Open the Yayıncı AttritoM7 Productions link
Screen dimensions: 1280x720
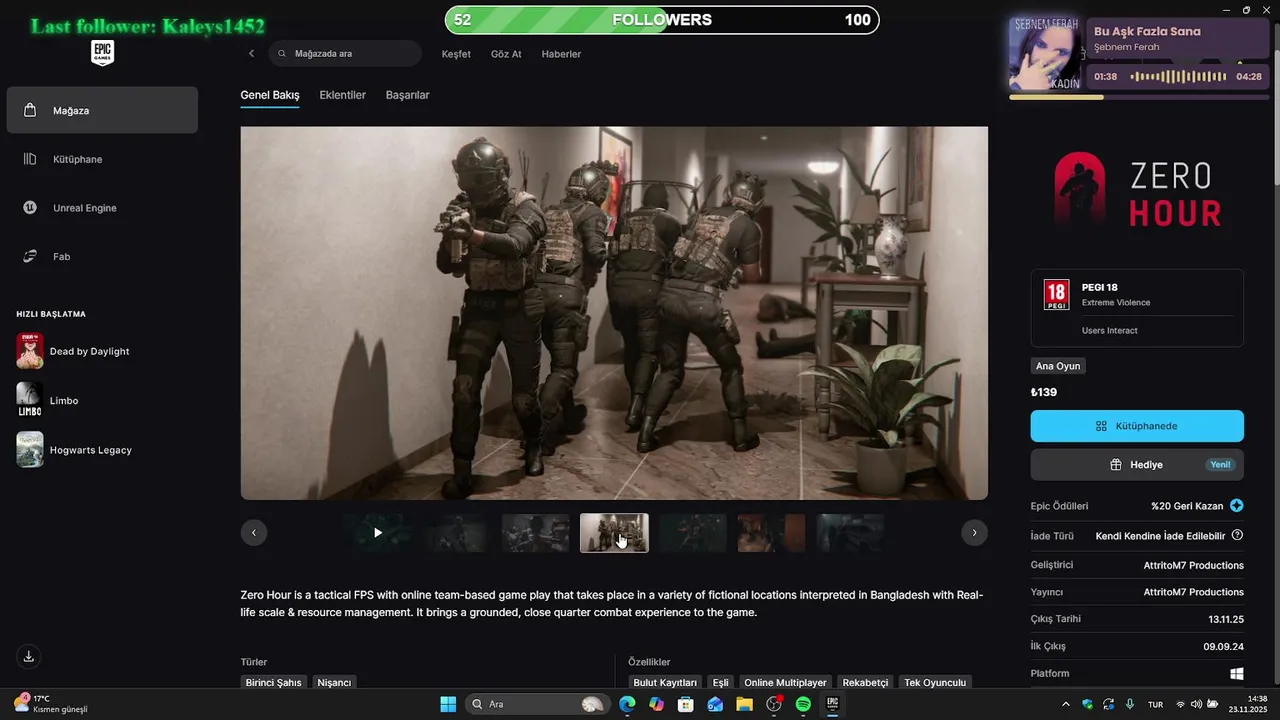(1193, 592)
